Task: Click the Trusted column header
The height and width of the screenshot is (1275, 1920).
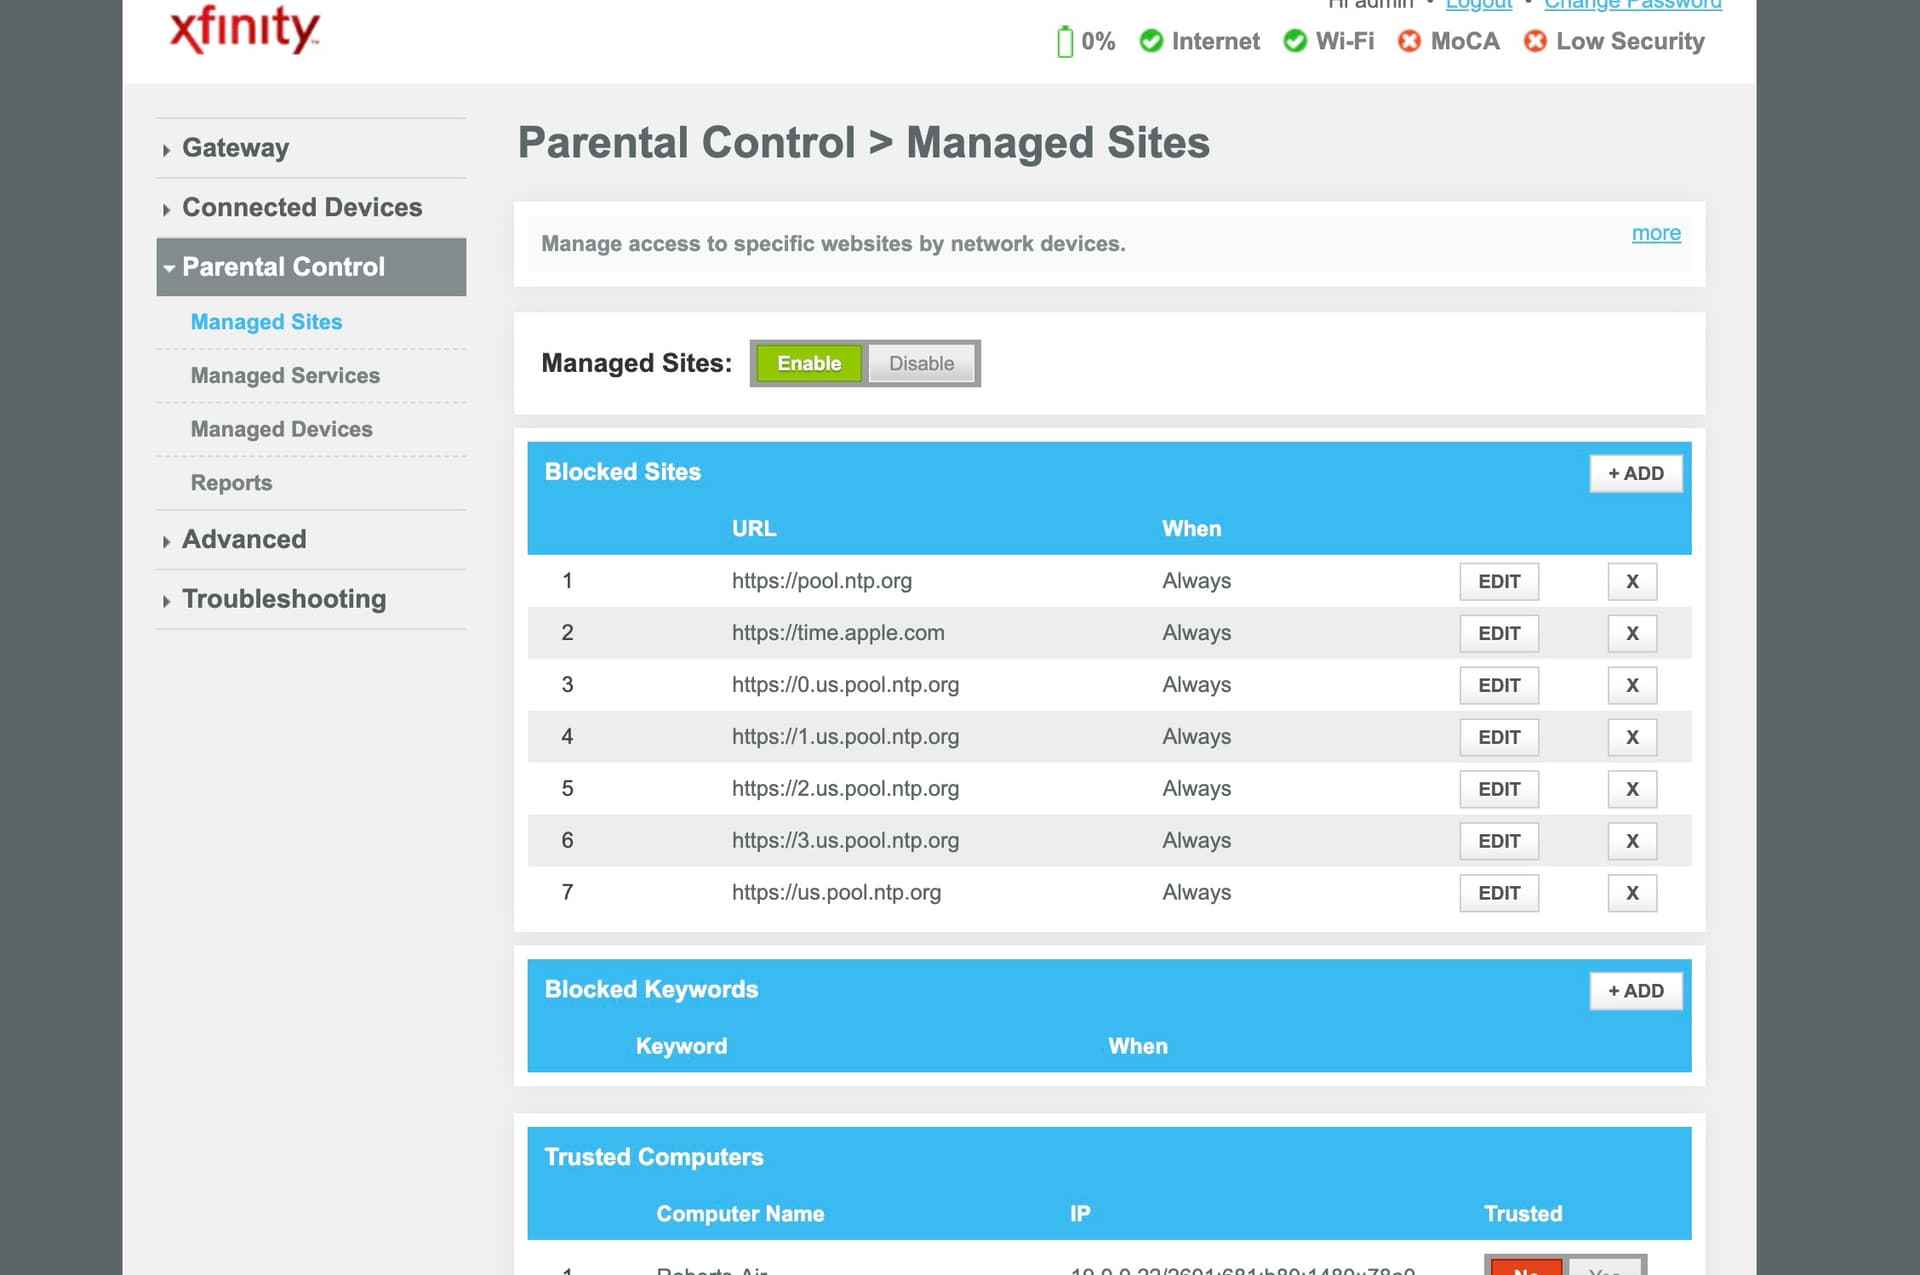Action: 1522,1214
